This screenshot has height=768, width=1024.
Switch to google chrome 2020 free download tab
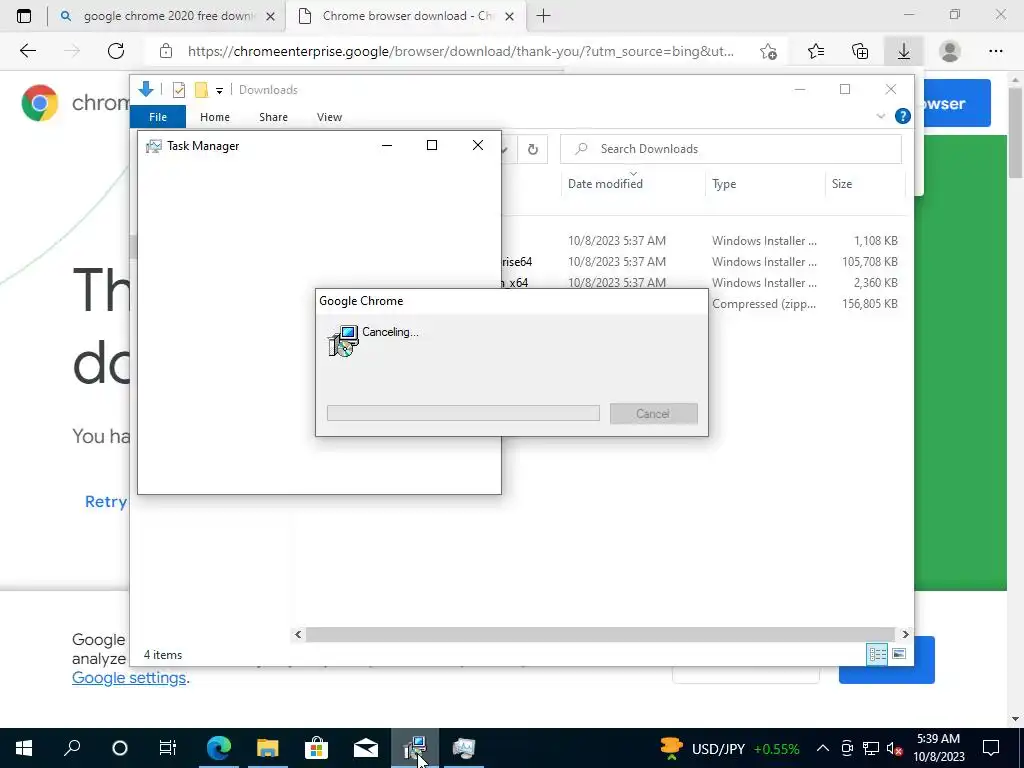pyautogui.click(x=167, y=16)
